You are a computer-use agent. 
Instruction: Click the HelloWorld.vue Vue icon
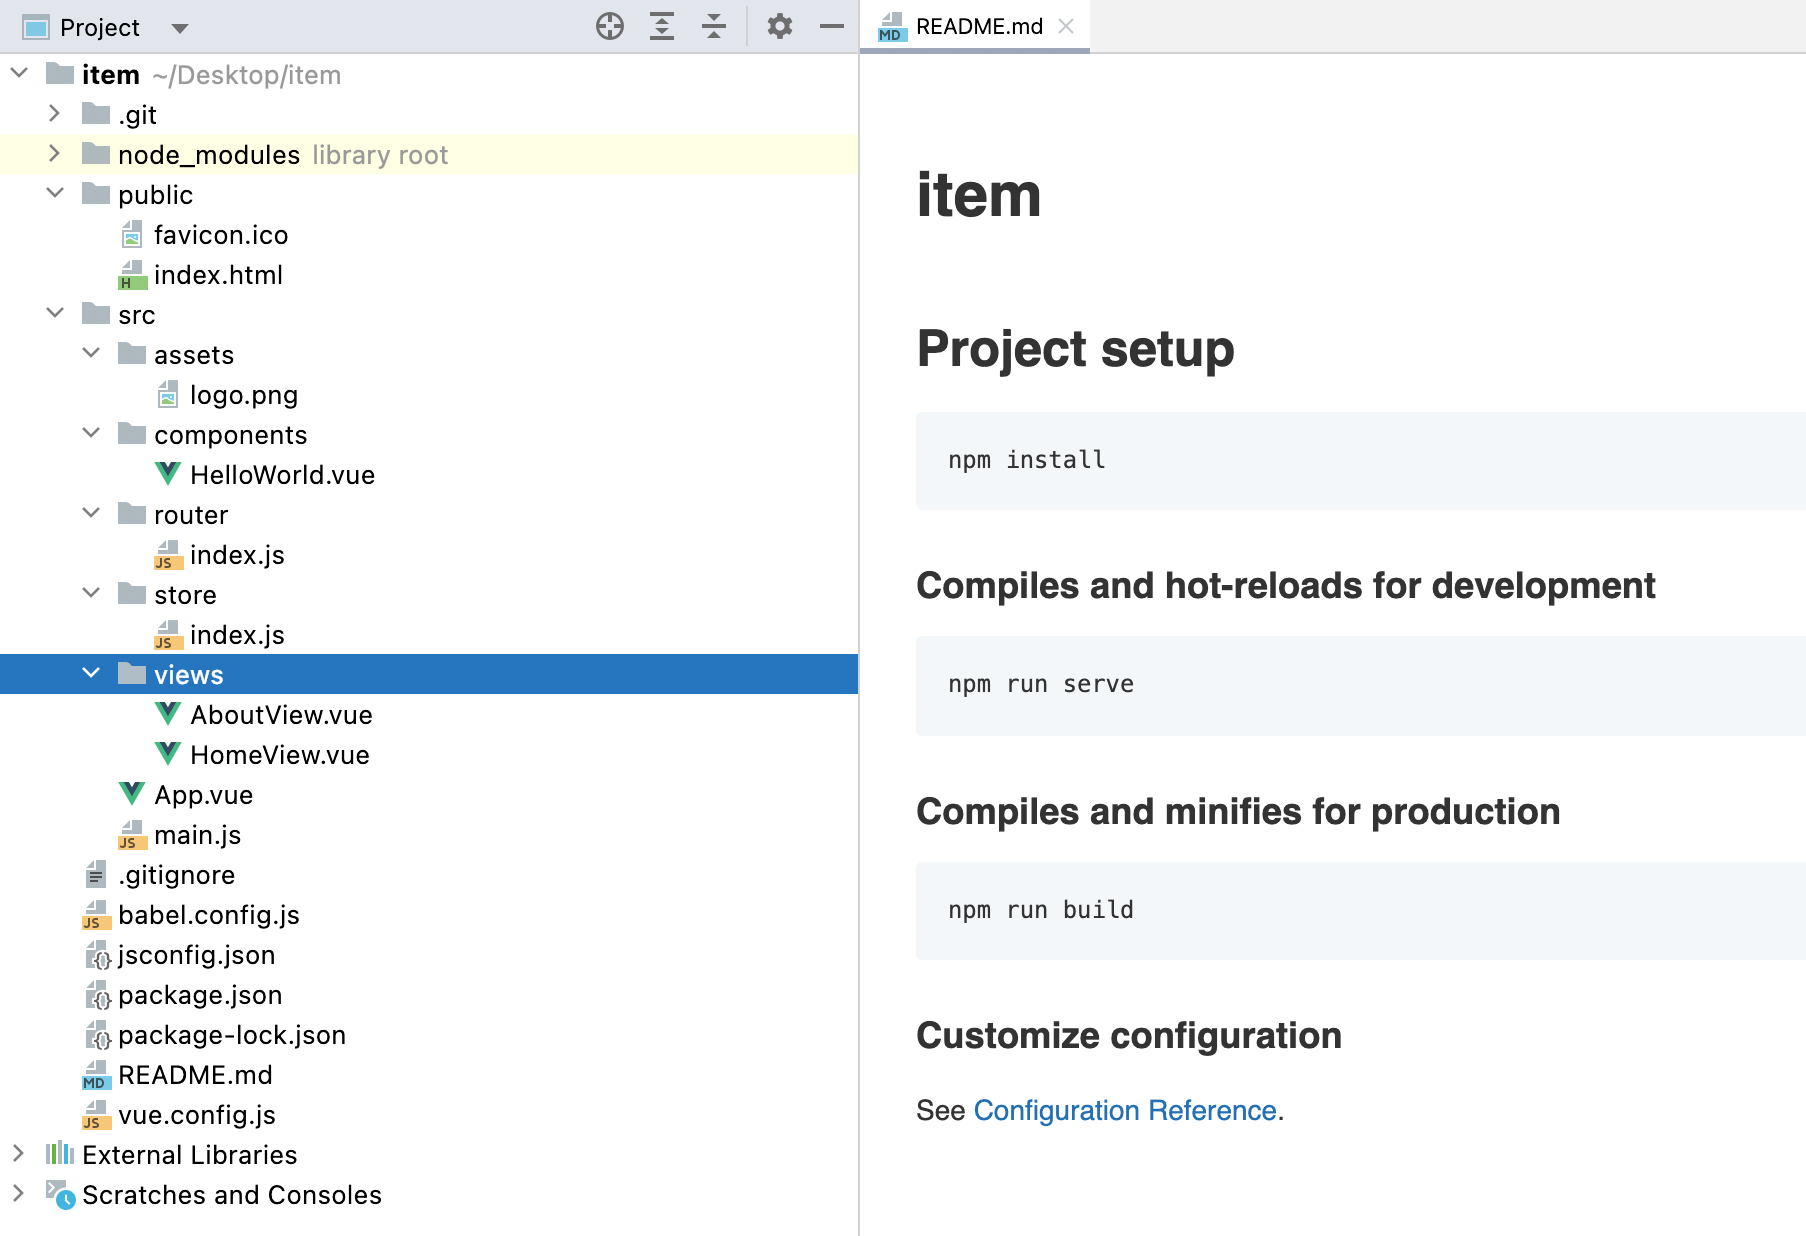click(x=168, y=474)
